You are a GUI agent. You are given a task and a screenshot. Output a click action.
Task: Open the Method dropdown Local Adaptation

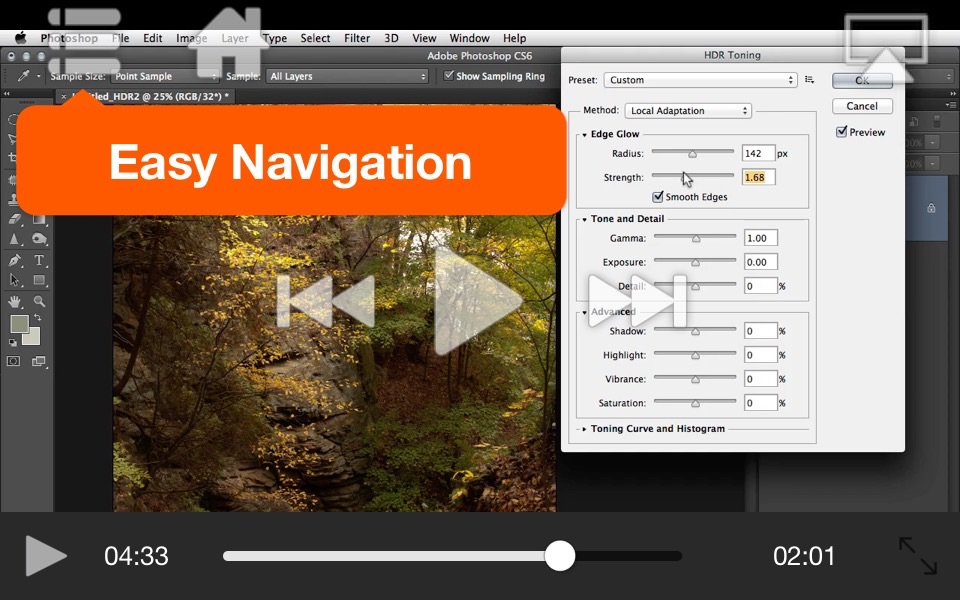(688, 111)
